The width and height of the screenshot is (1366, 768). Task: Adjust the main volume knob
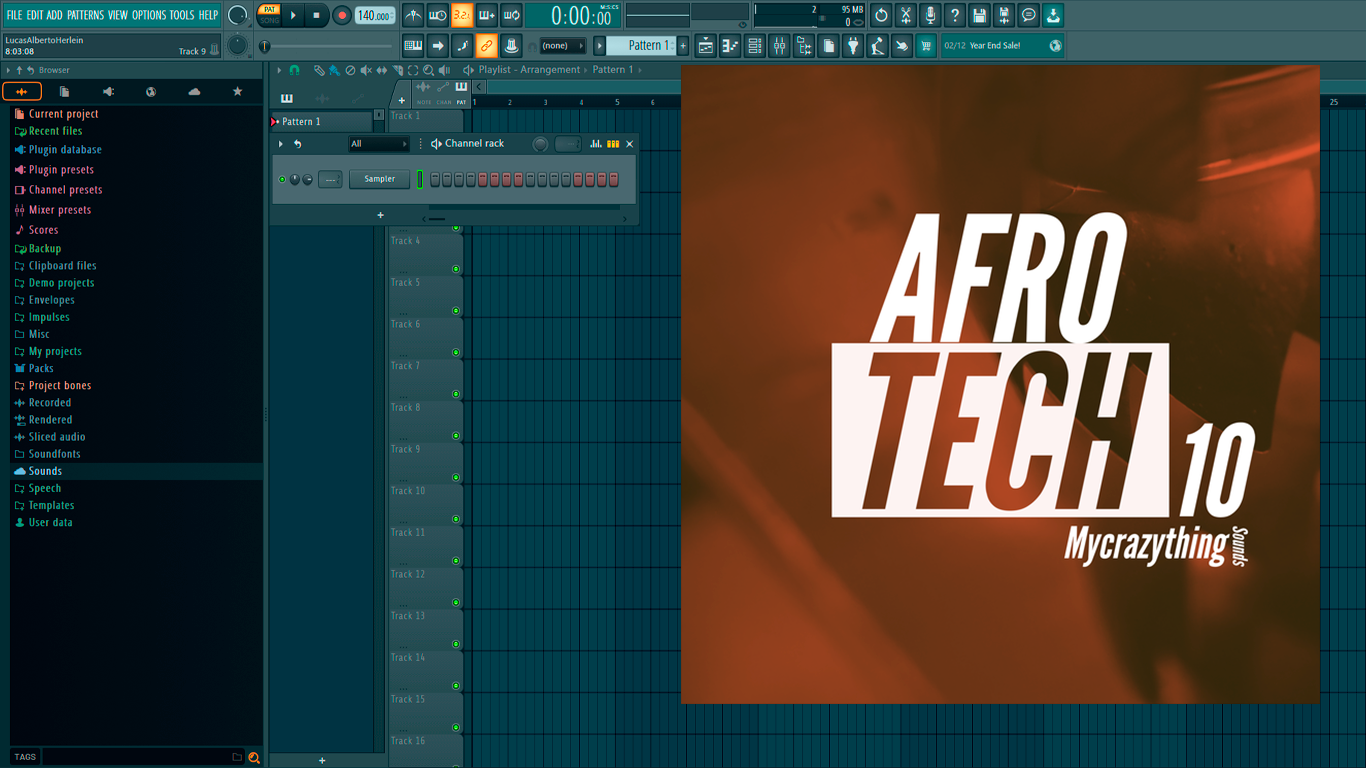point(237,15)
